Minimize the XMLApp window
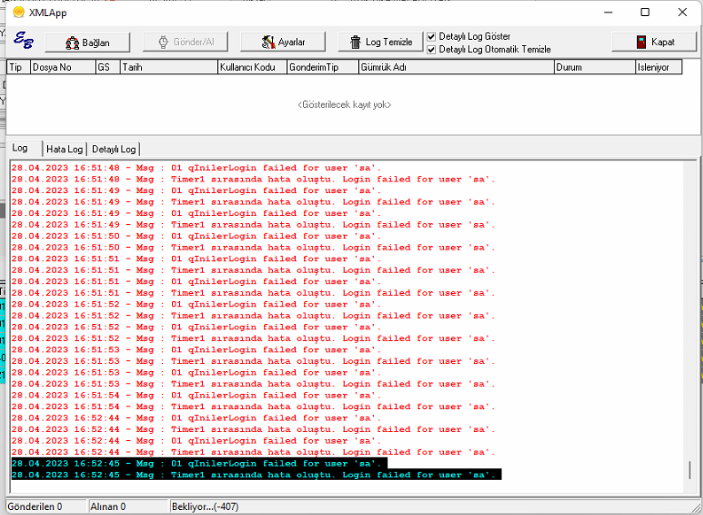 pyautogui.click(x=608, y=12)
